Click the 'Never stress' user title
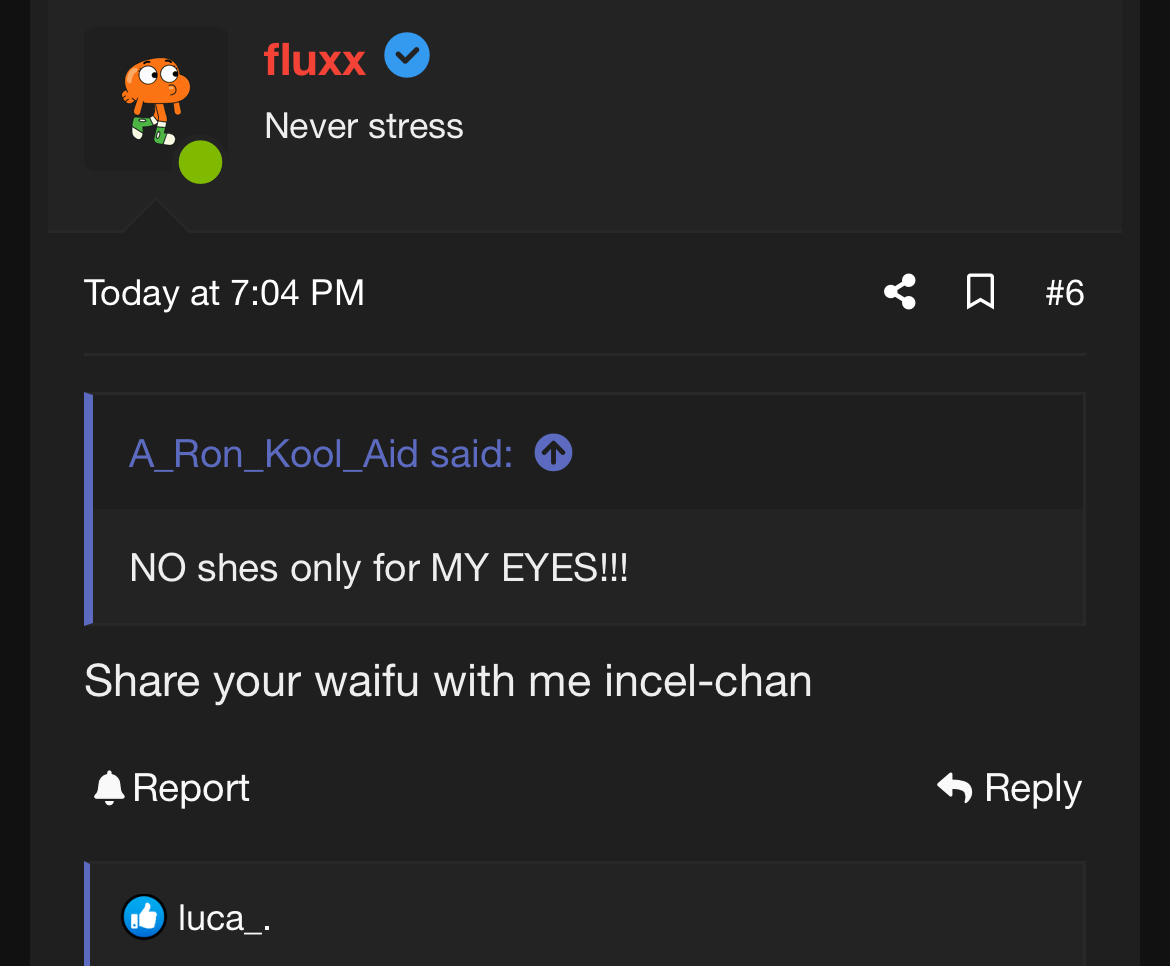1170x966 pixels. click(x=364, y=127)
